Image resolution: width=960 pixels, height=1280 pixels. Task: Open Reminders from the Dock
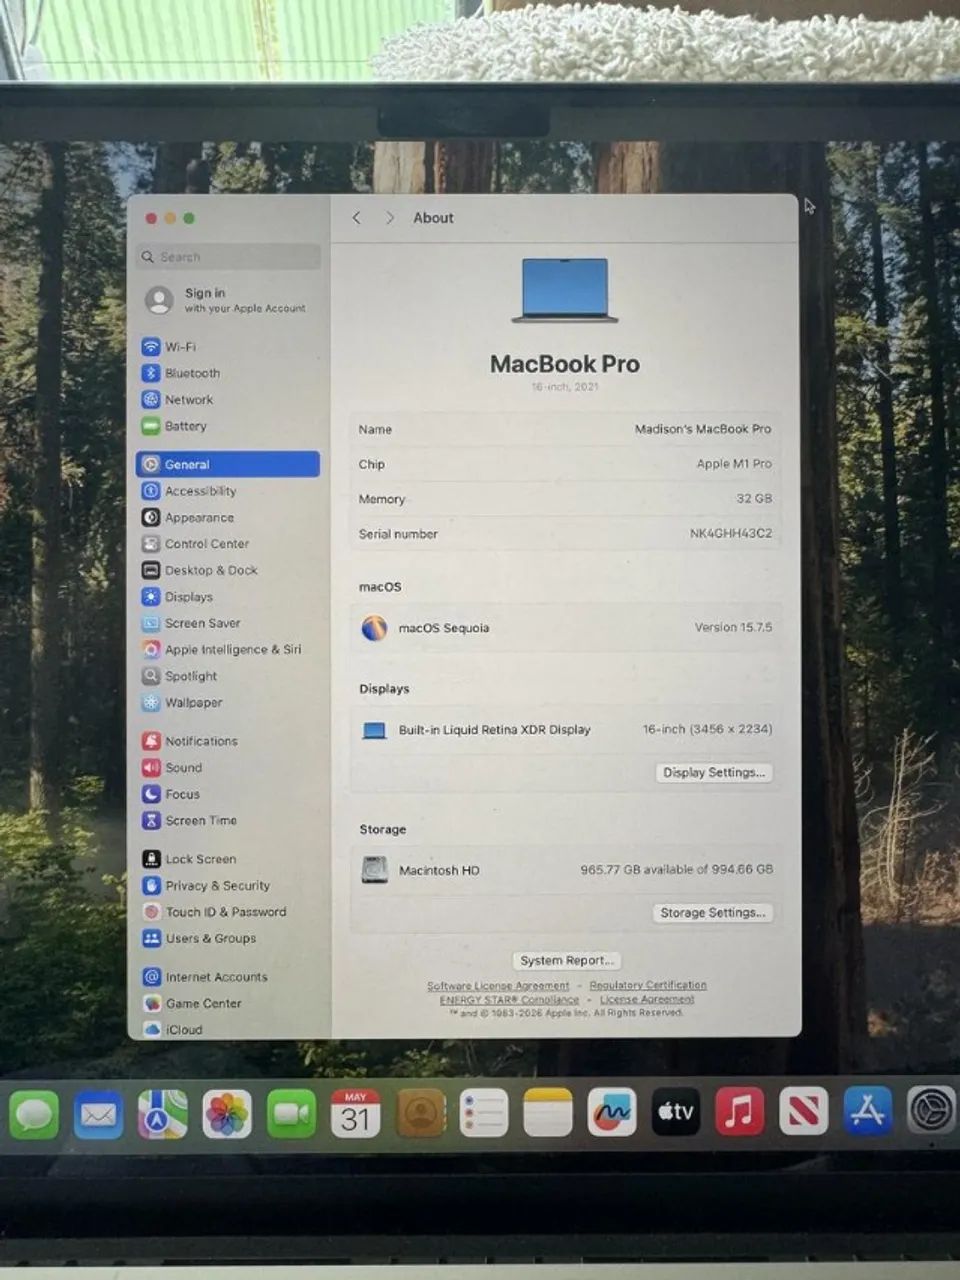[x=483, y=1112]
